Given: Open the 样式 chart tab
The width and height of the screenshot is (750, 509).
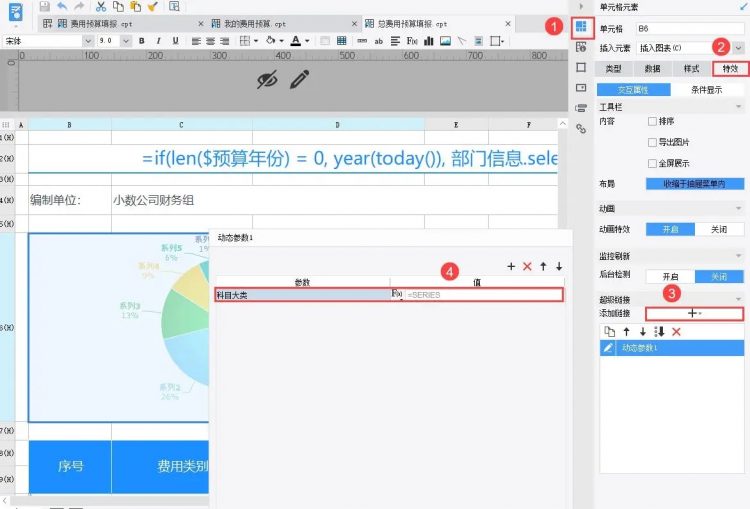Looking at the screenshot, I should point(691,69).
